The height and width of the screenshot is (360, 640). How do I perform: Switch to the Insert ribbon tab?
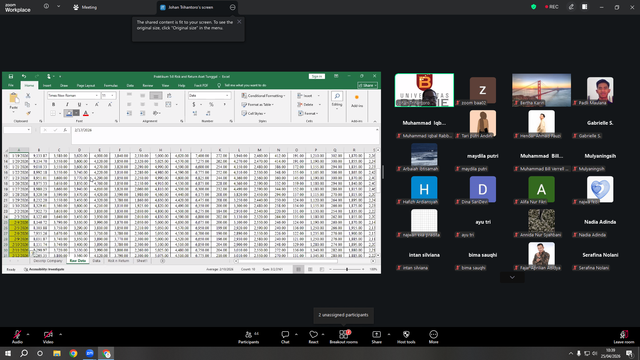click(x=47, y=85)
